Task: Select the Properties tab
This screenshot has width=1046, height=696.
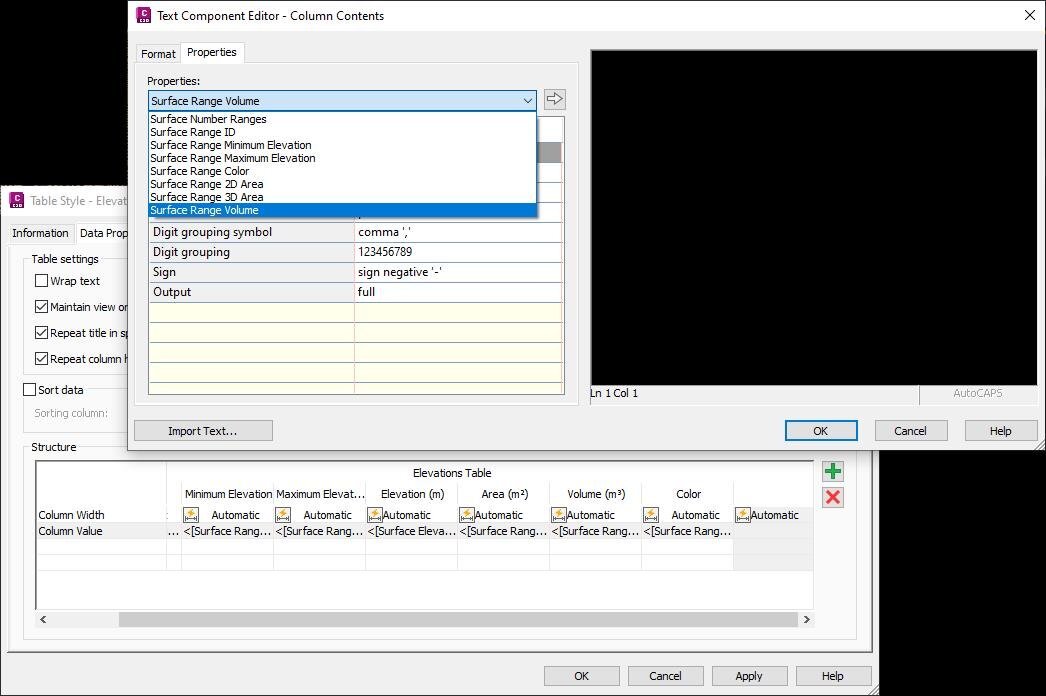Action: point(211,52)
